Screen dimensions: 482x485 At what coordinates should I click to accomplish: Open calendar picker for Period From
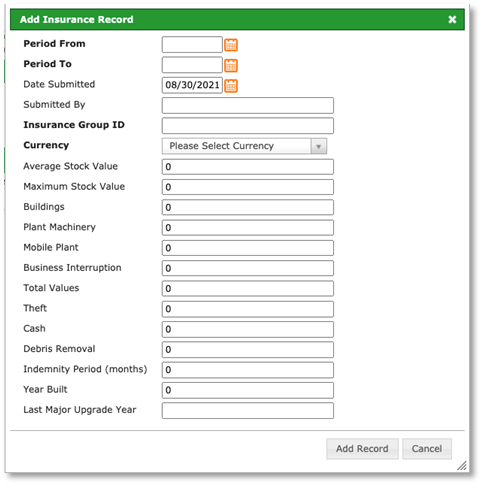coord(231,45)
